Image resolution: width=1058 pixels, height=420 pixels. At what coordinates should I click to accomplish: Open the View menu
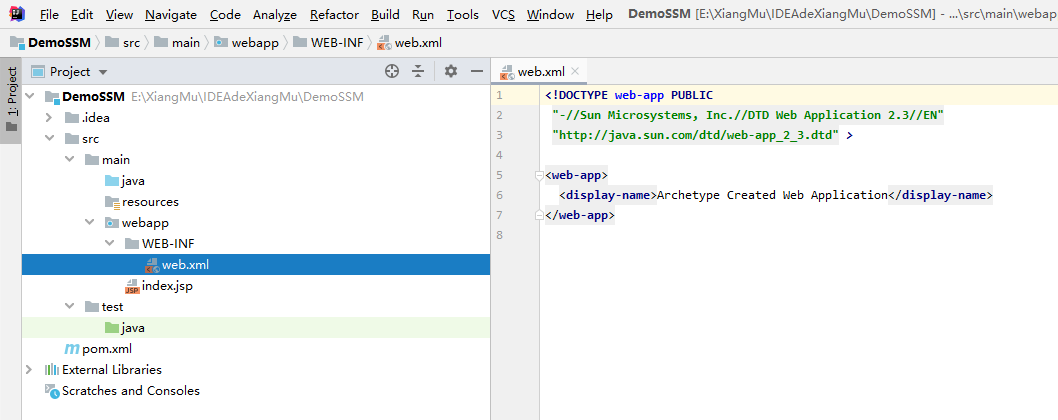tap(119, 14)
